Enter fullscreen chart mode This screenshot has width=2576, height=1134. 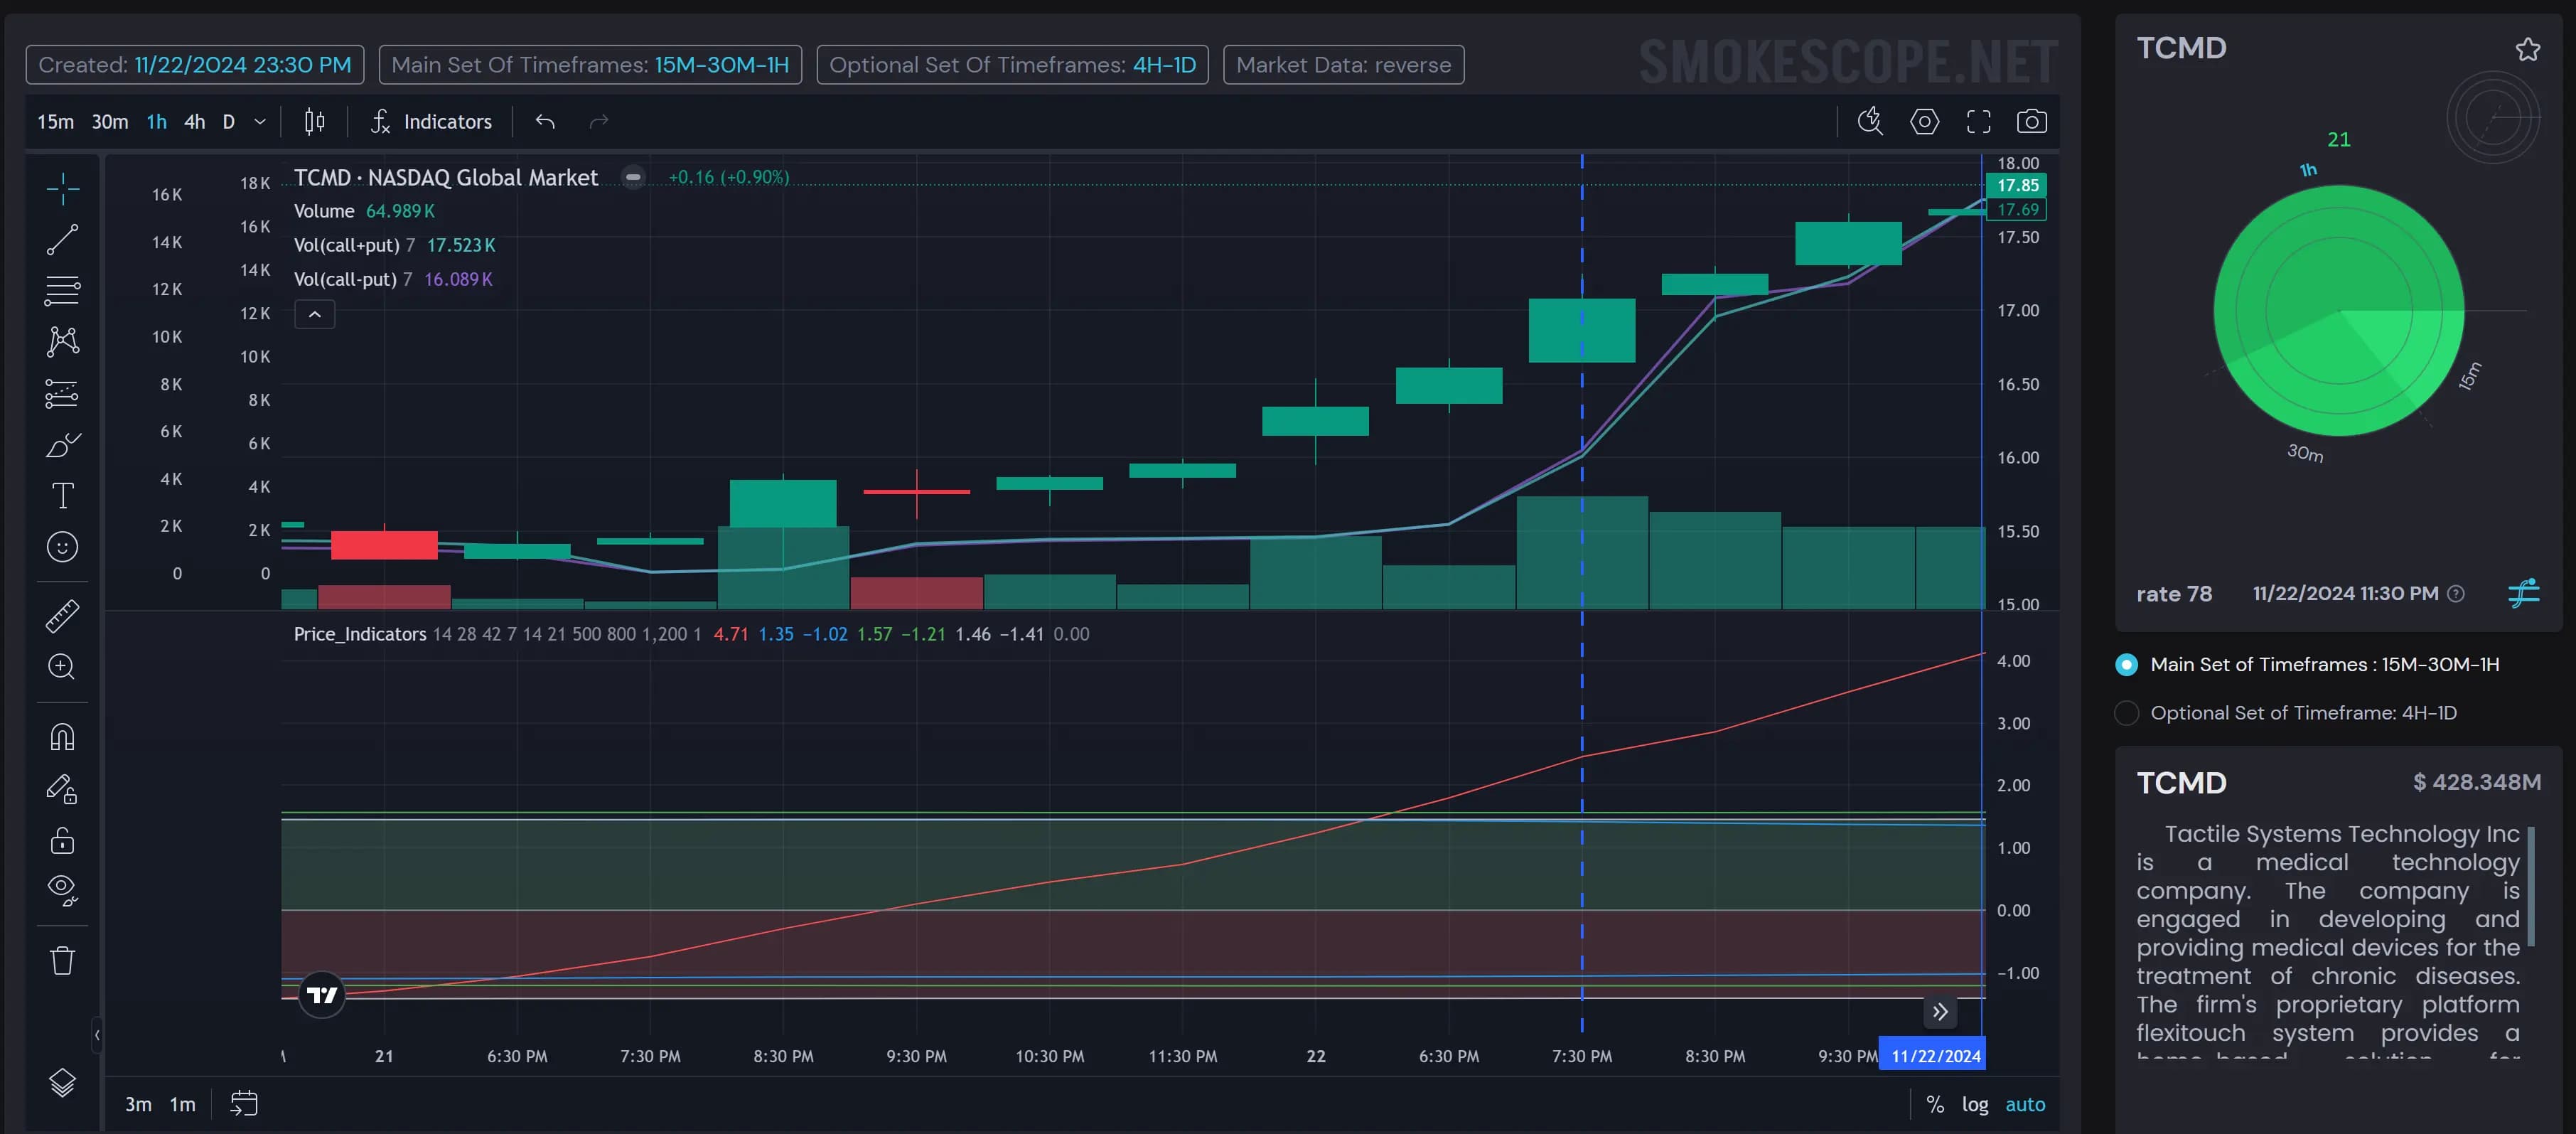click(1978, 122)
